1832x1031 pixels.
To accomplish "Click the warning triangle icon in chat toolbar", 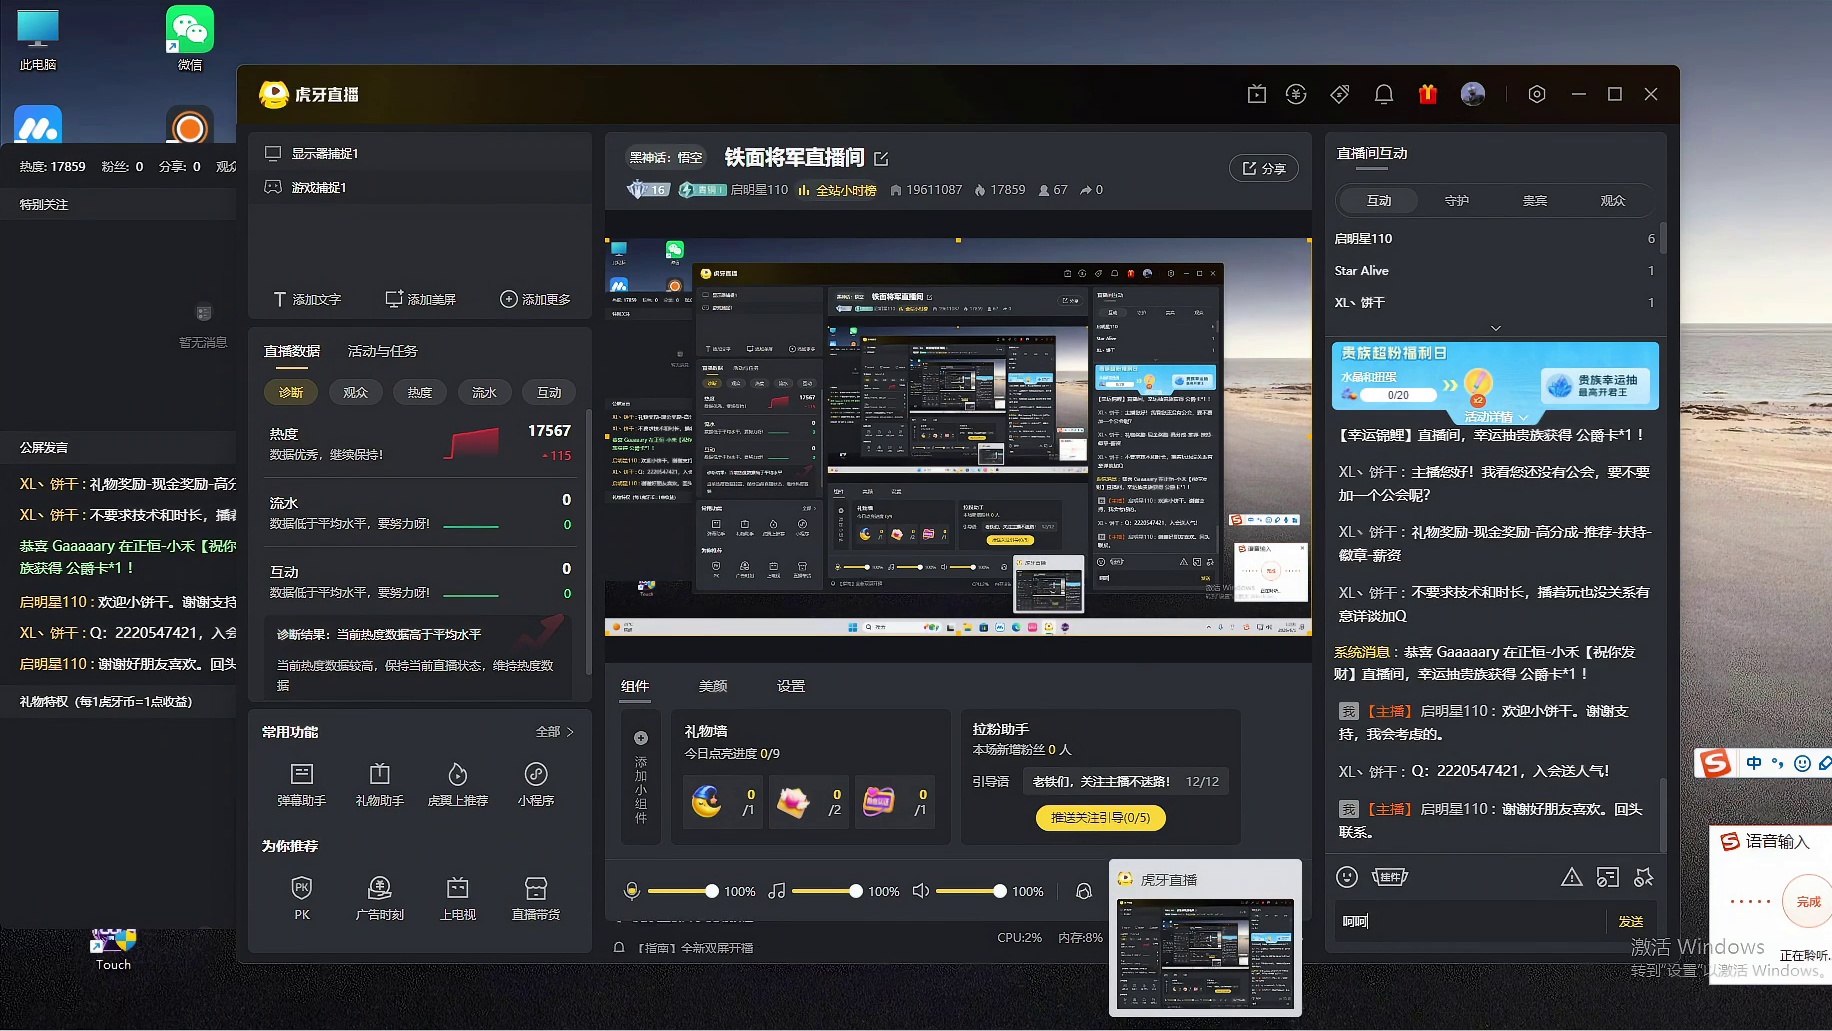I will pos(1572,877).
